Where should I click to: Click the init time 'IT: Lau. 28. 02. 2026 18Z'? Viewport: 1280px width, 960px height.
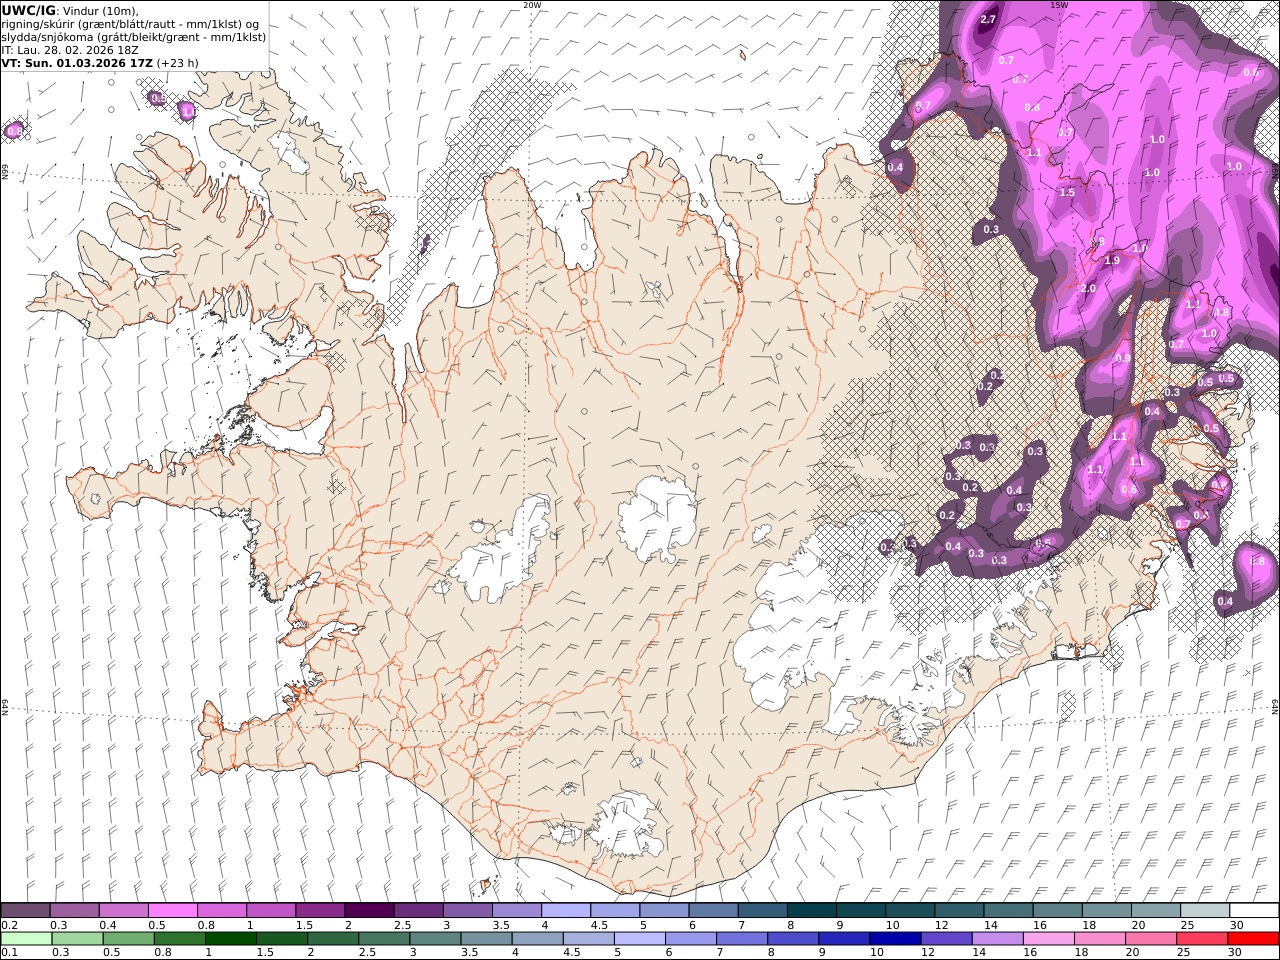click(70, 49)
